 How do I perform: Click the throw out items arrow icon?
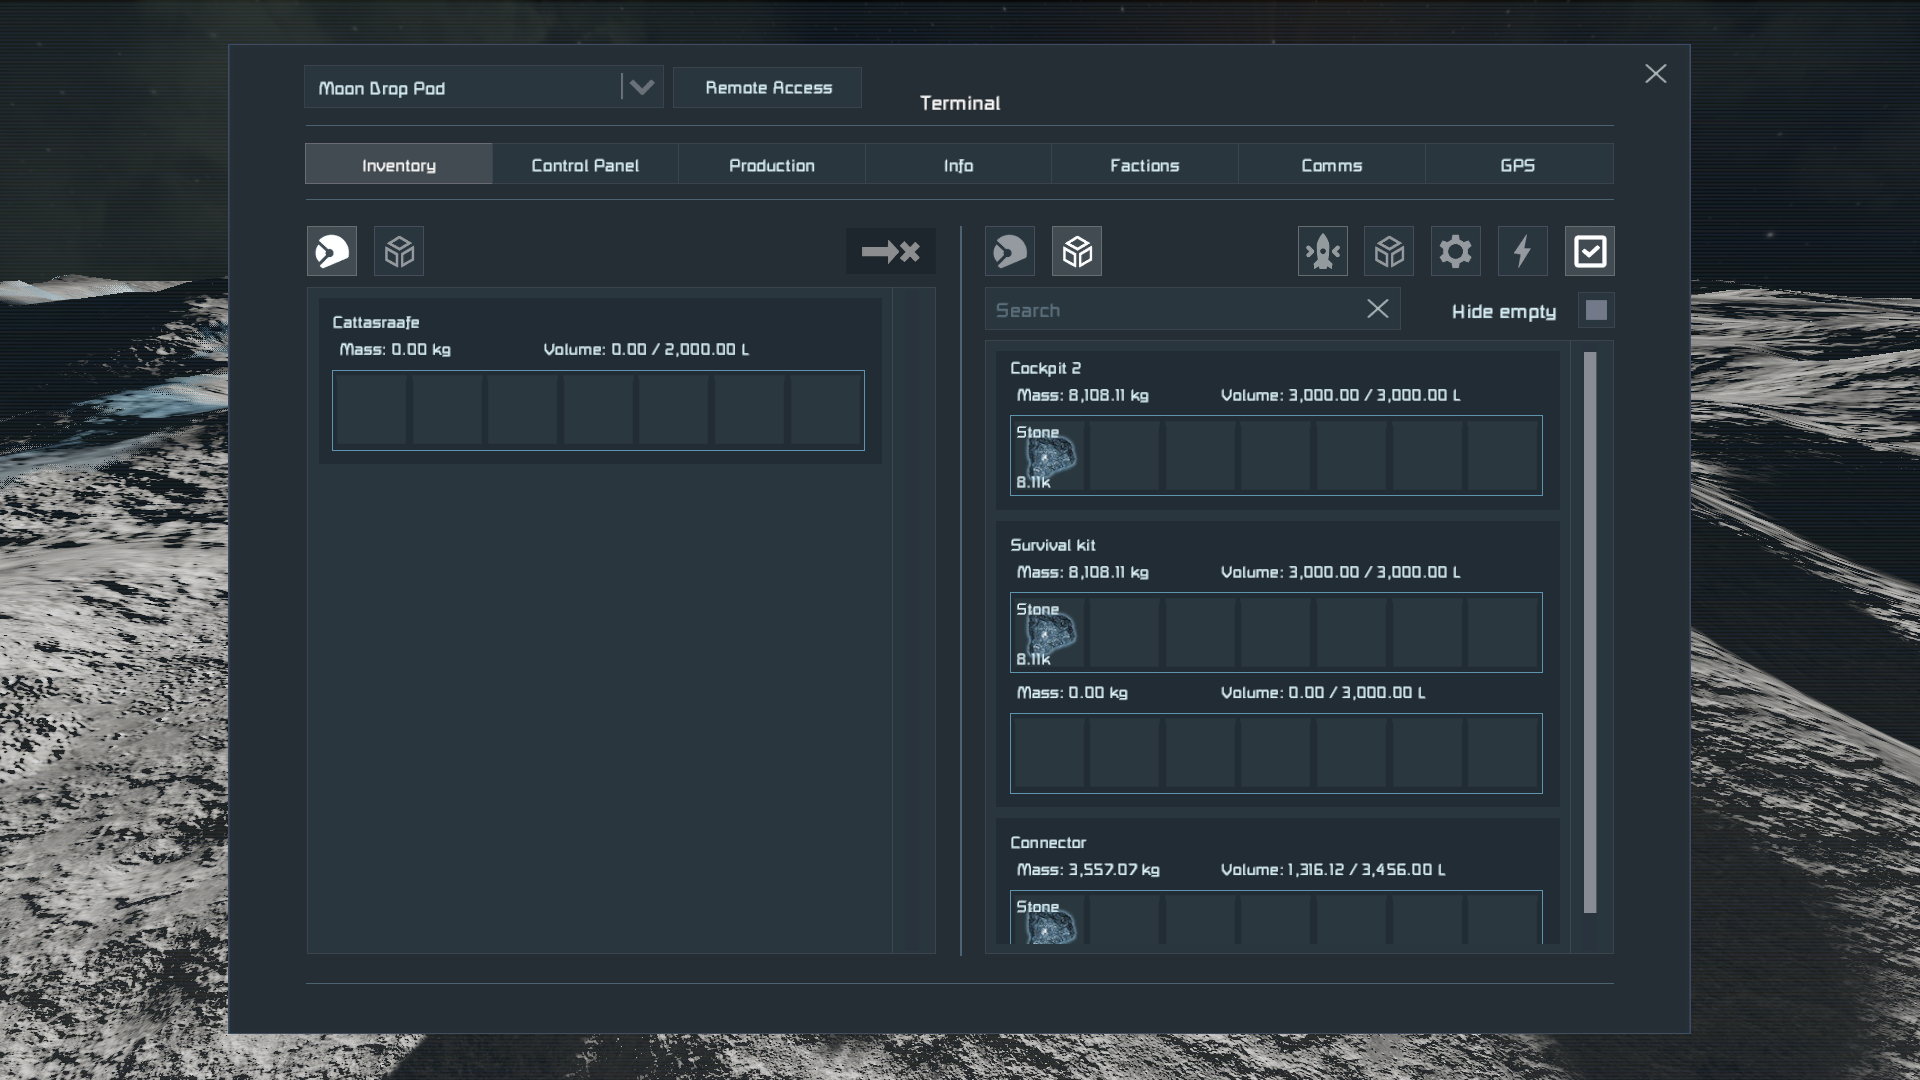pos(890,251)
